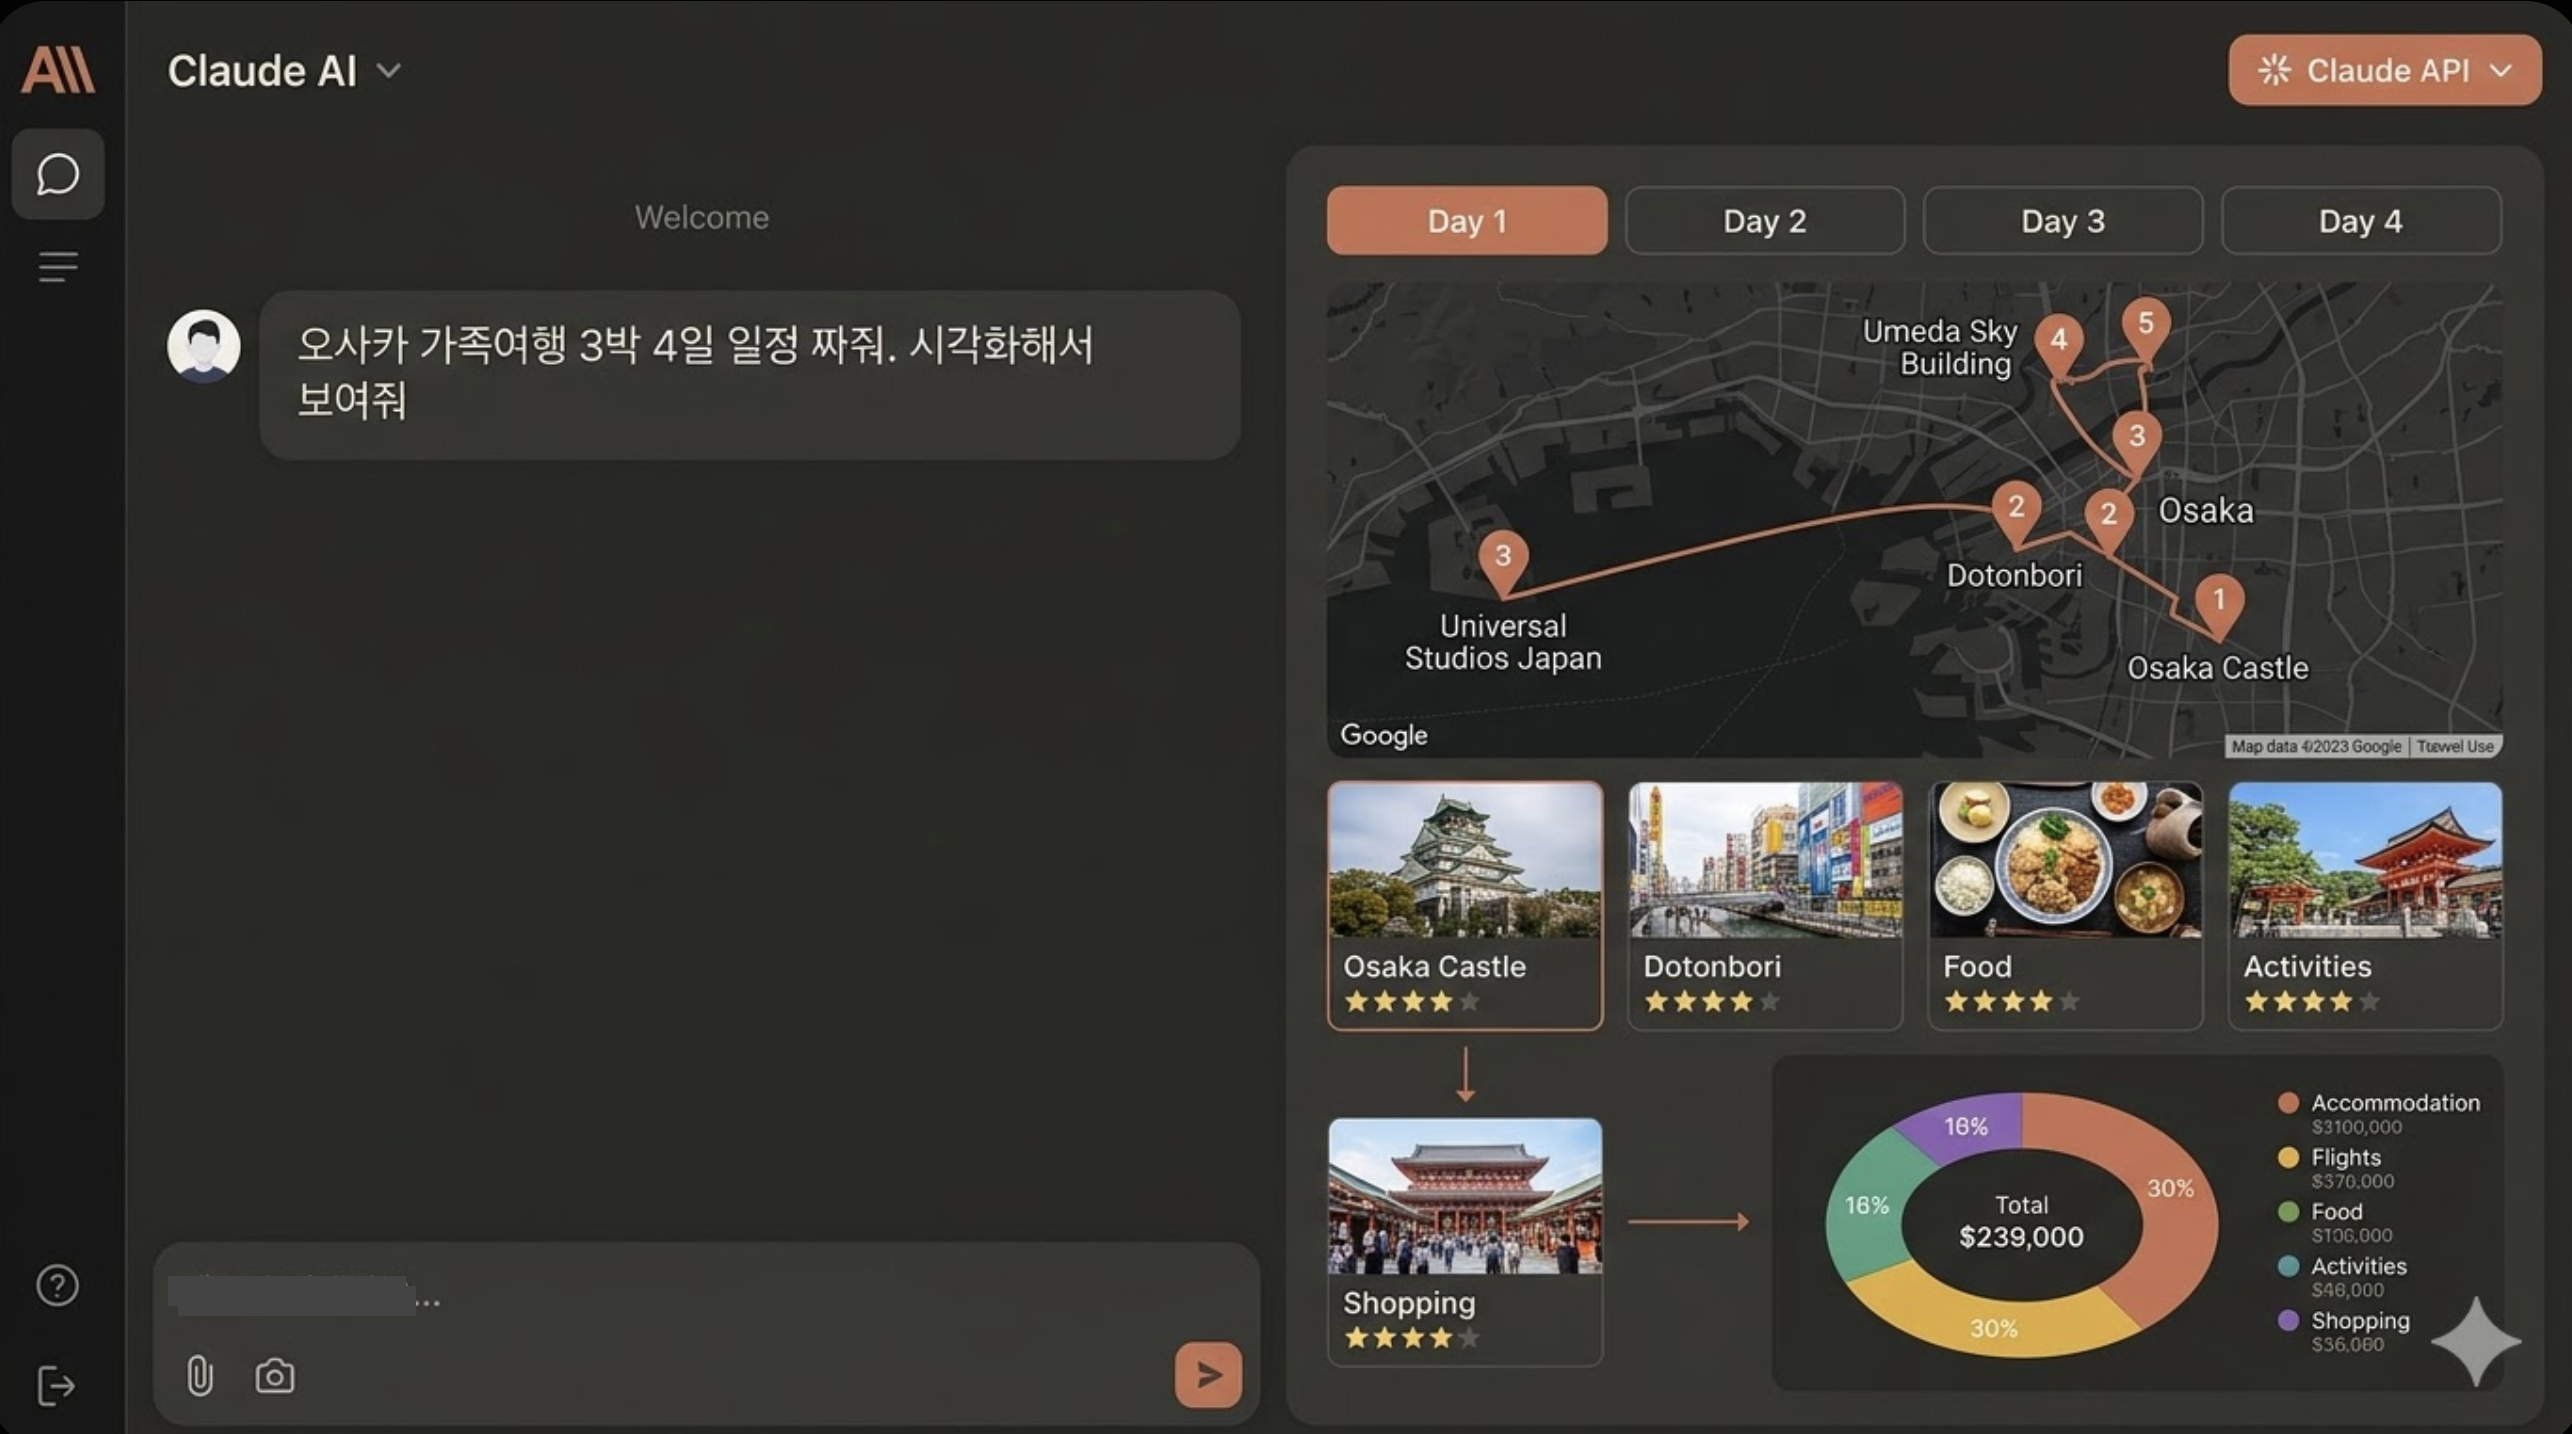Open the history list sidebar icon
This screenshot has width=2572, height=1434.
58,267
